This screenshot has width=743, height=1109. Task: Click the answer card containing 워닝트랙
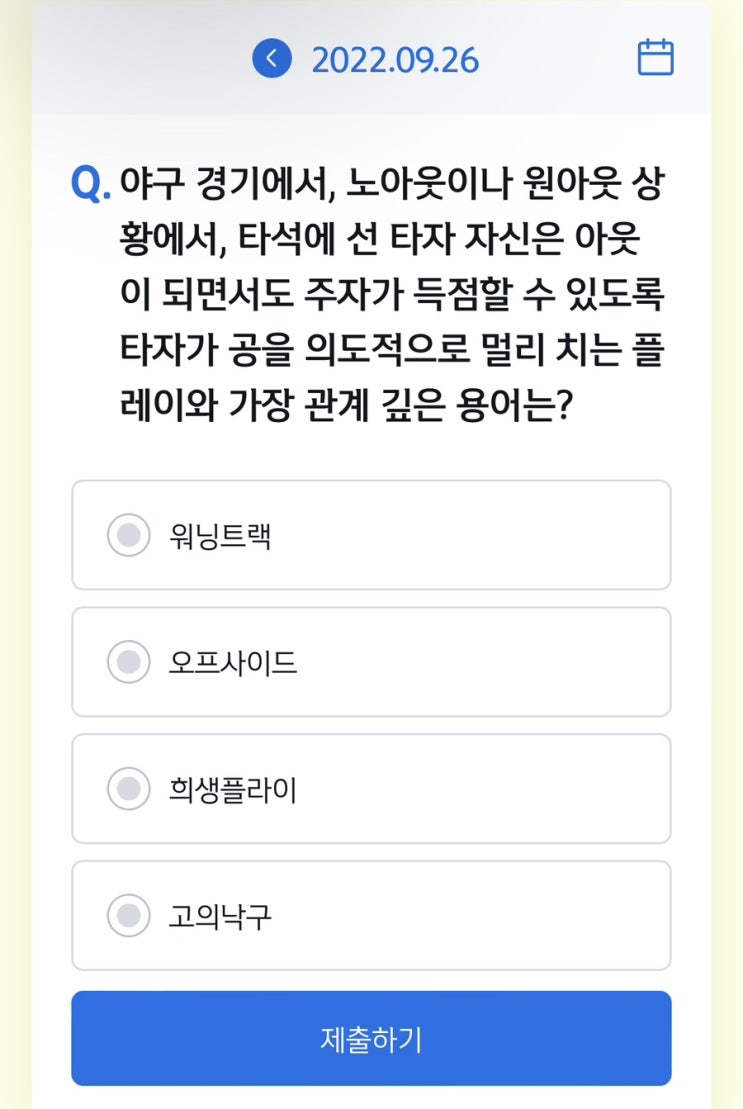coord(470,536)
